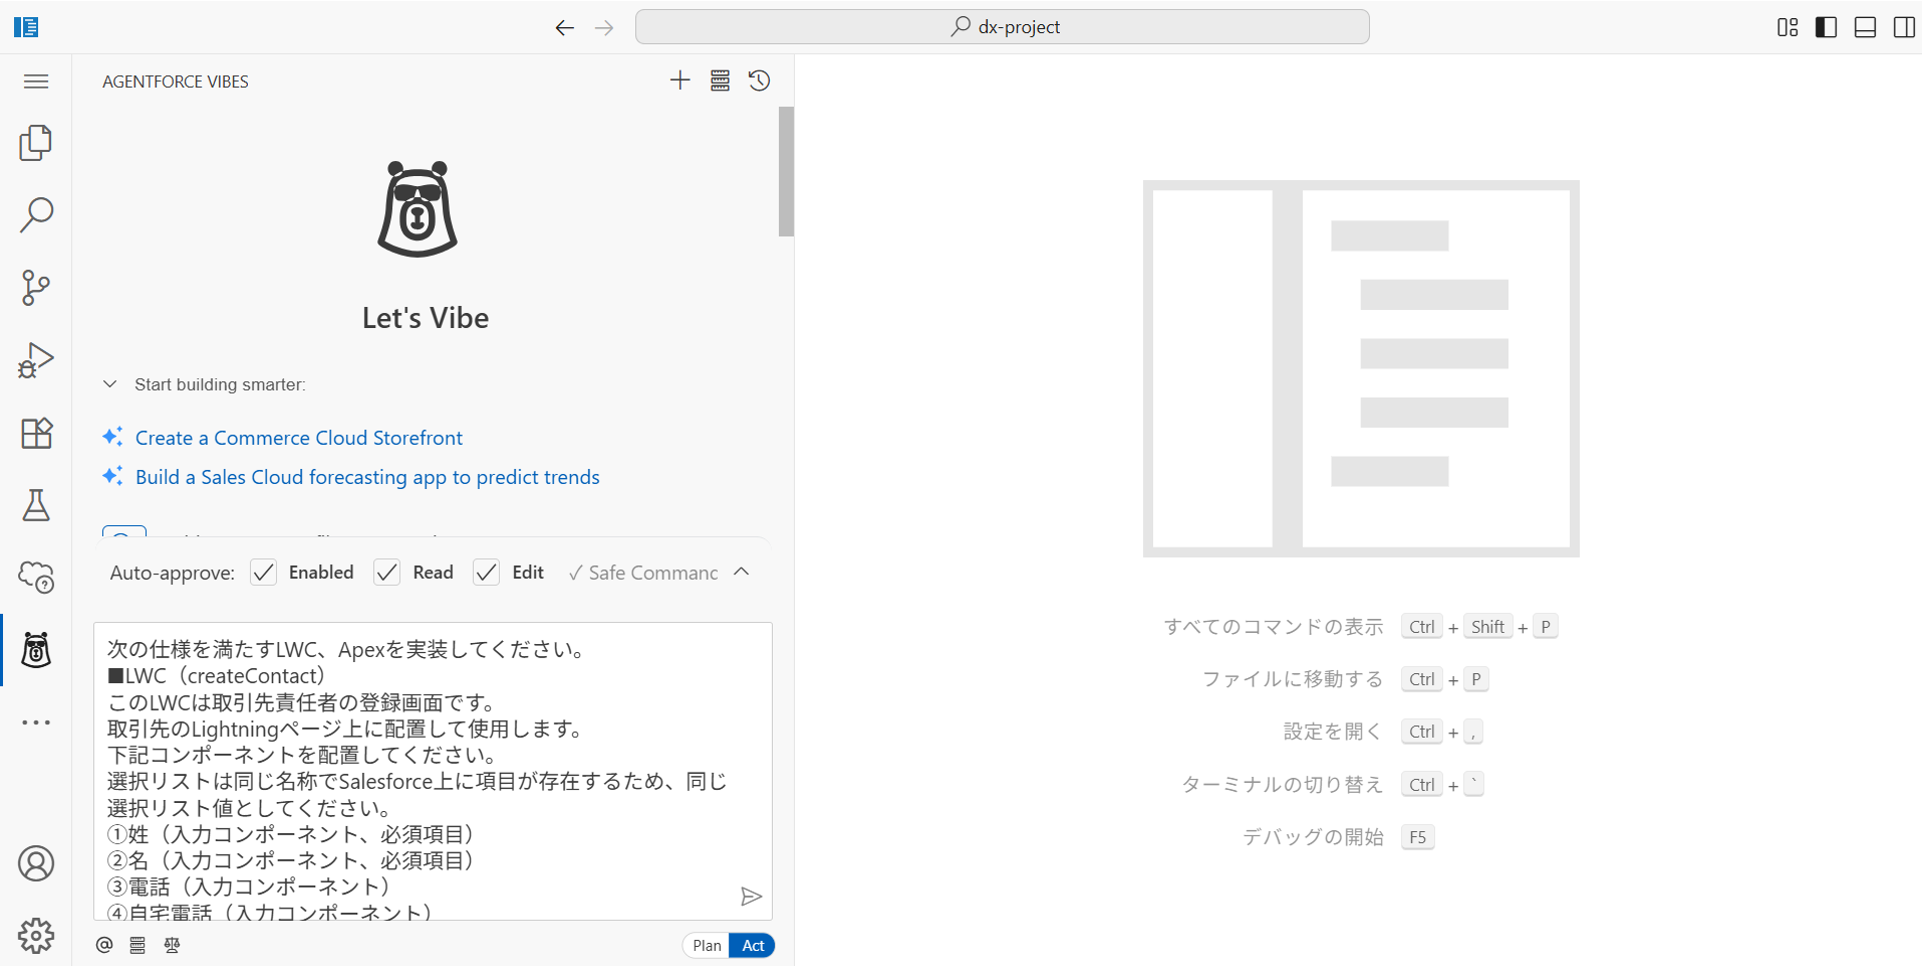
Task: Open the Explorer files icon in sidebar
Action: 36,143
